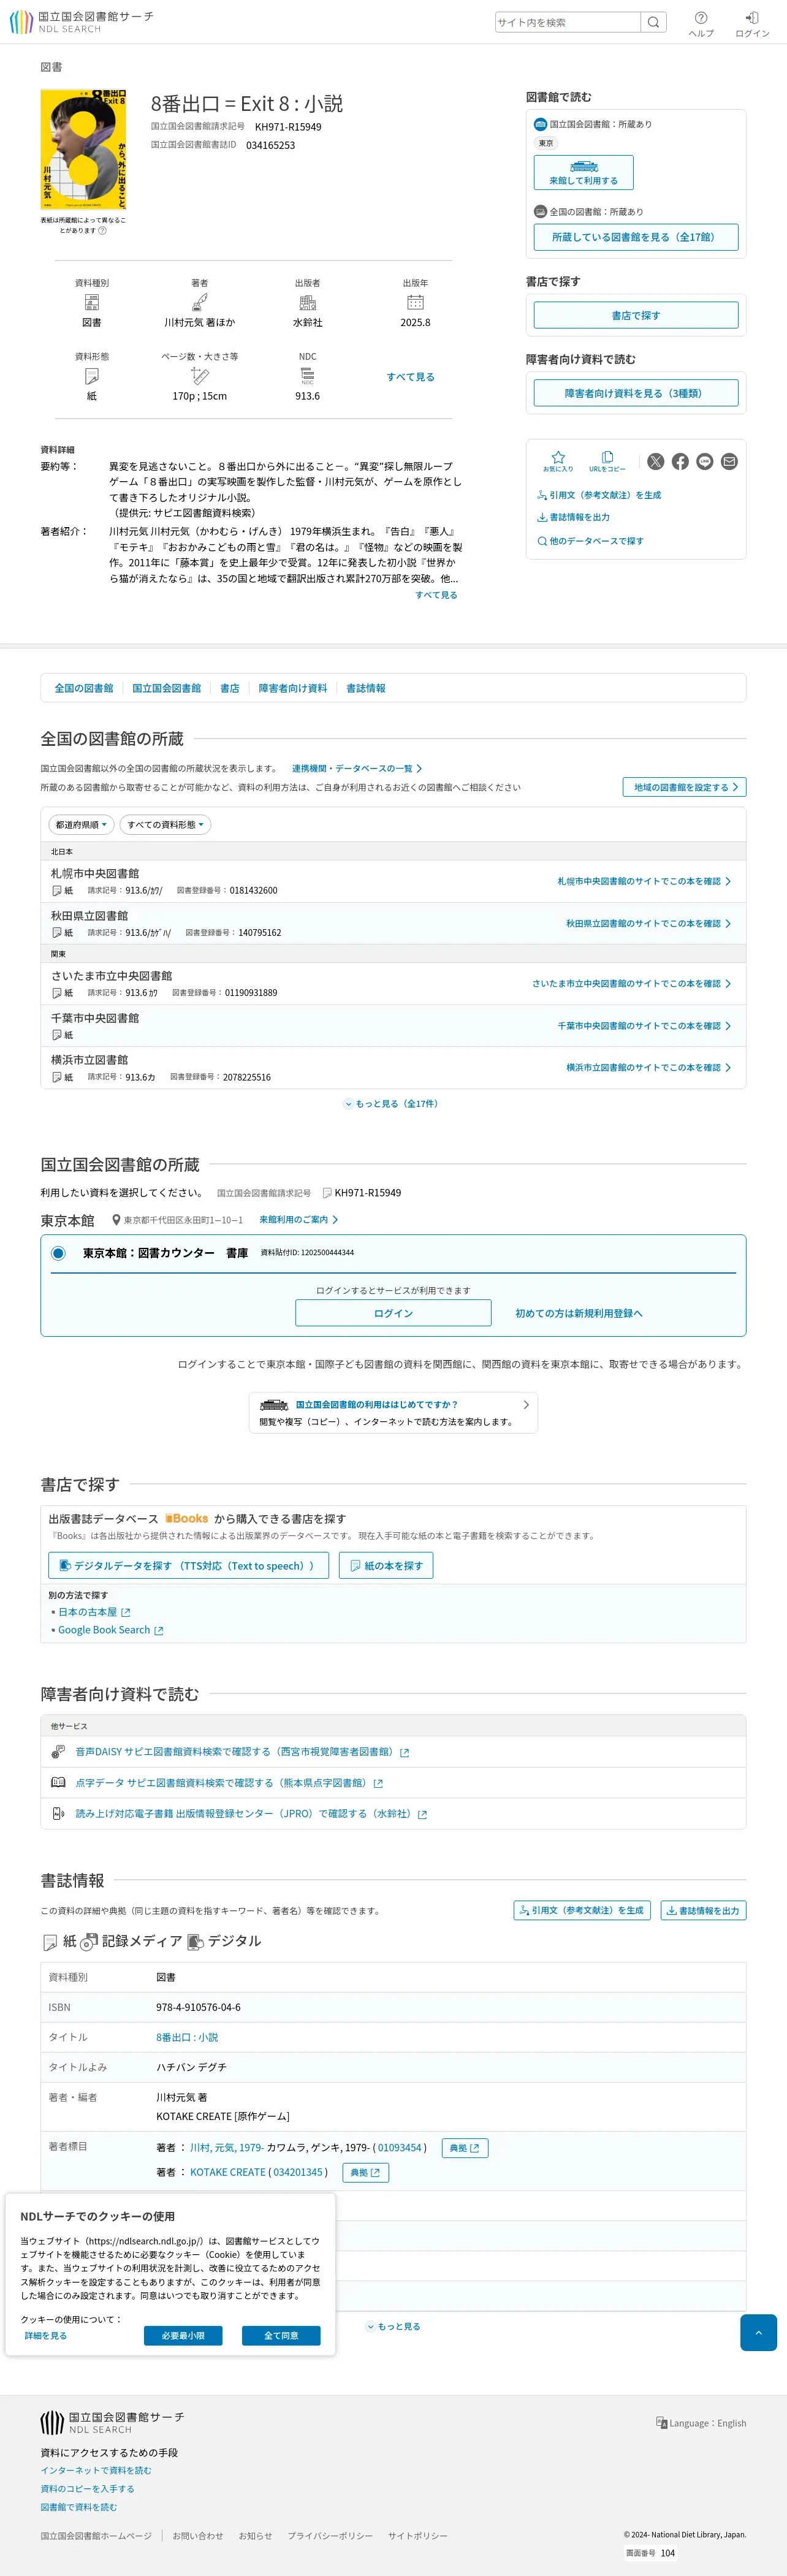Viewport: 787px width, 2576px height.
Task: Click the 音声DAISY audio icon
Action: (58, 1751)
